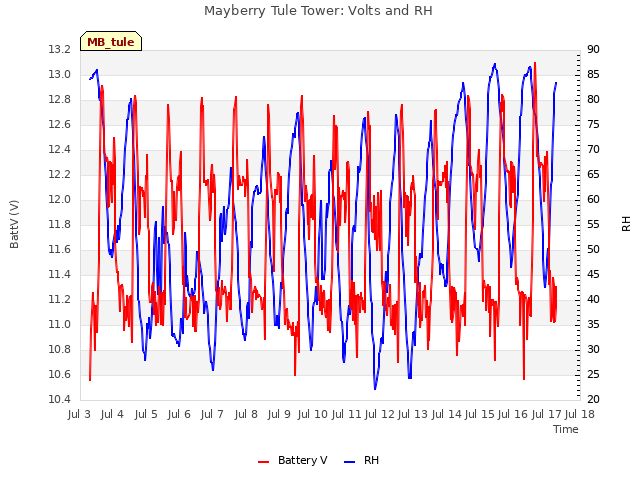
Task: Click the 13.2 left axis value
Action: point(59,49)
